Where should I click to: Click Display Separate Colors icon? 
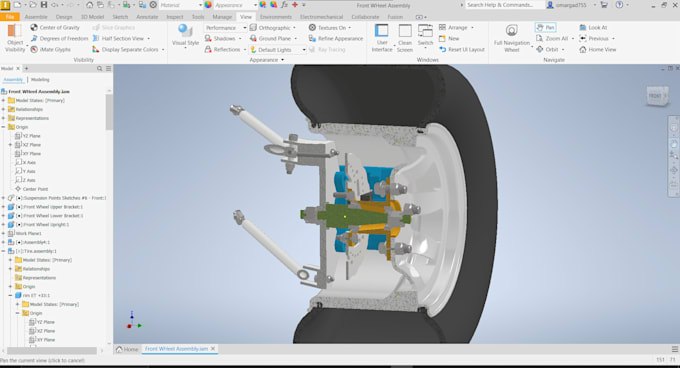96,49
